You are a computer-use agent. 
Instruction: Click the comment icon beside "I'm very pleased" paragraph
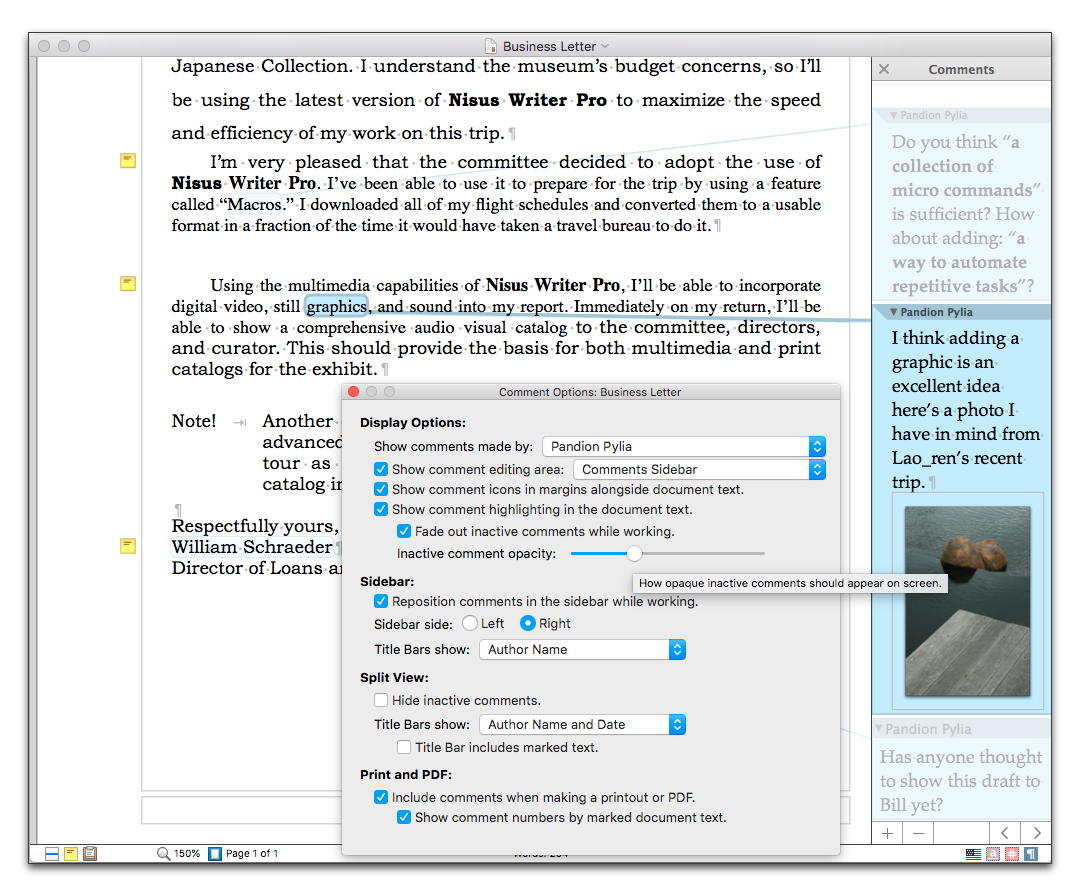pos(128,160)
